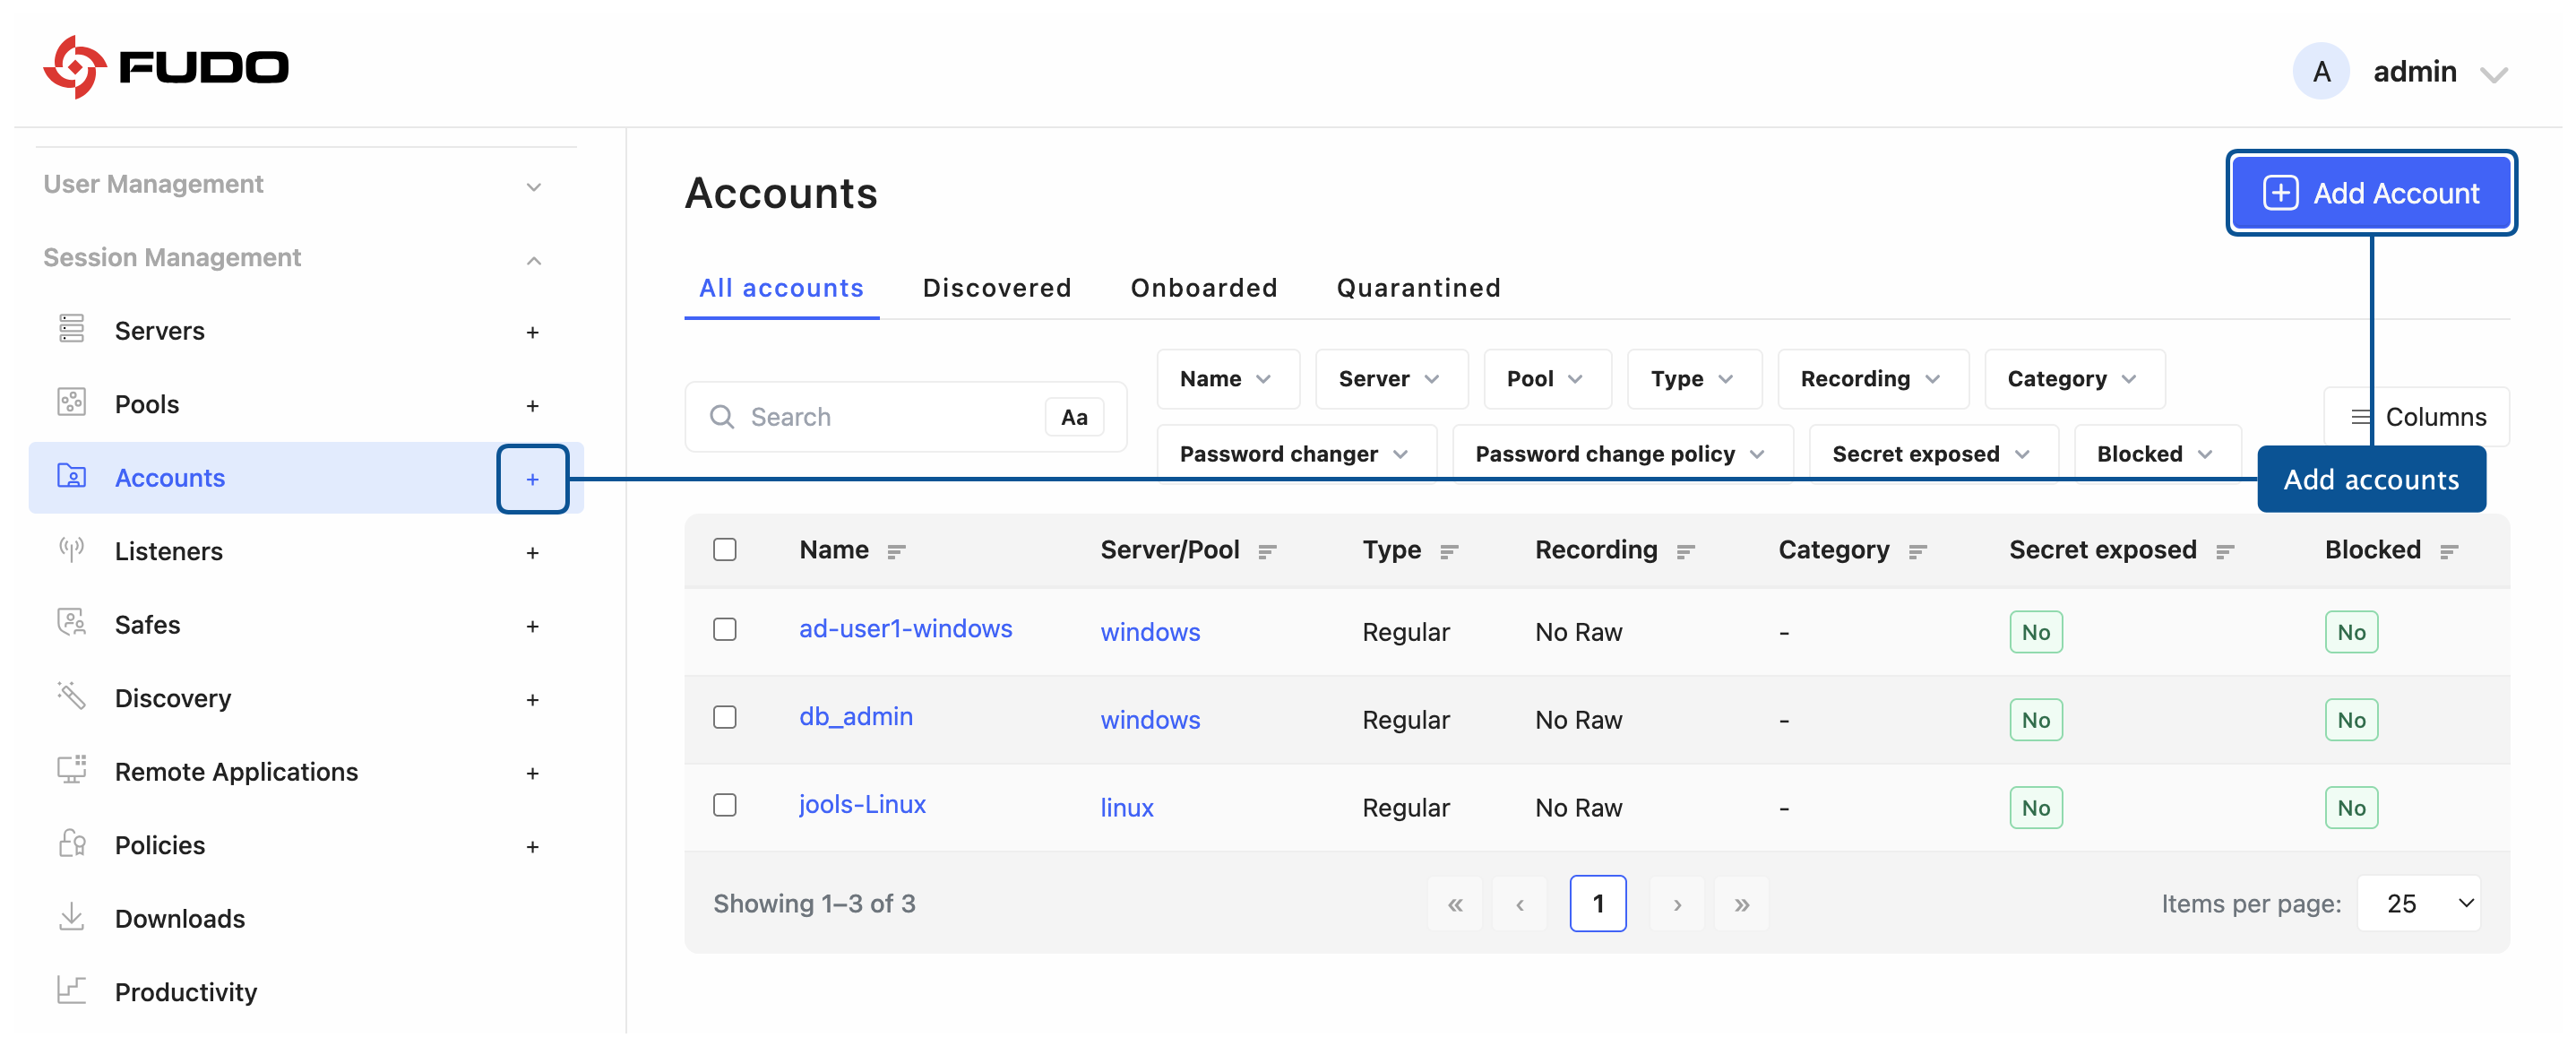Screen dimensions: 2576x1055
Task: Select the All accounts tab
Action: (781, 288)
